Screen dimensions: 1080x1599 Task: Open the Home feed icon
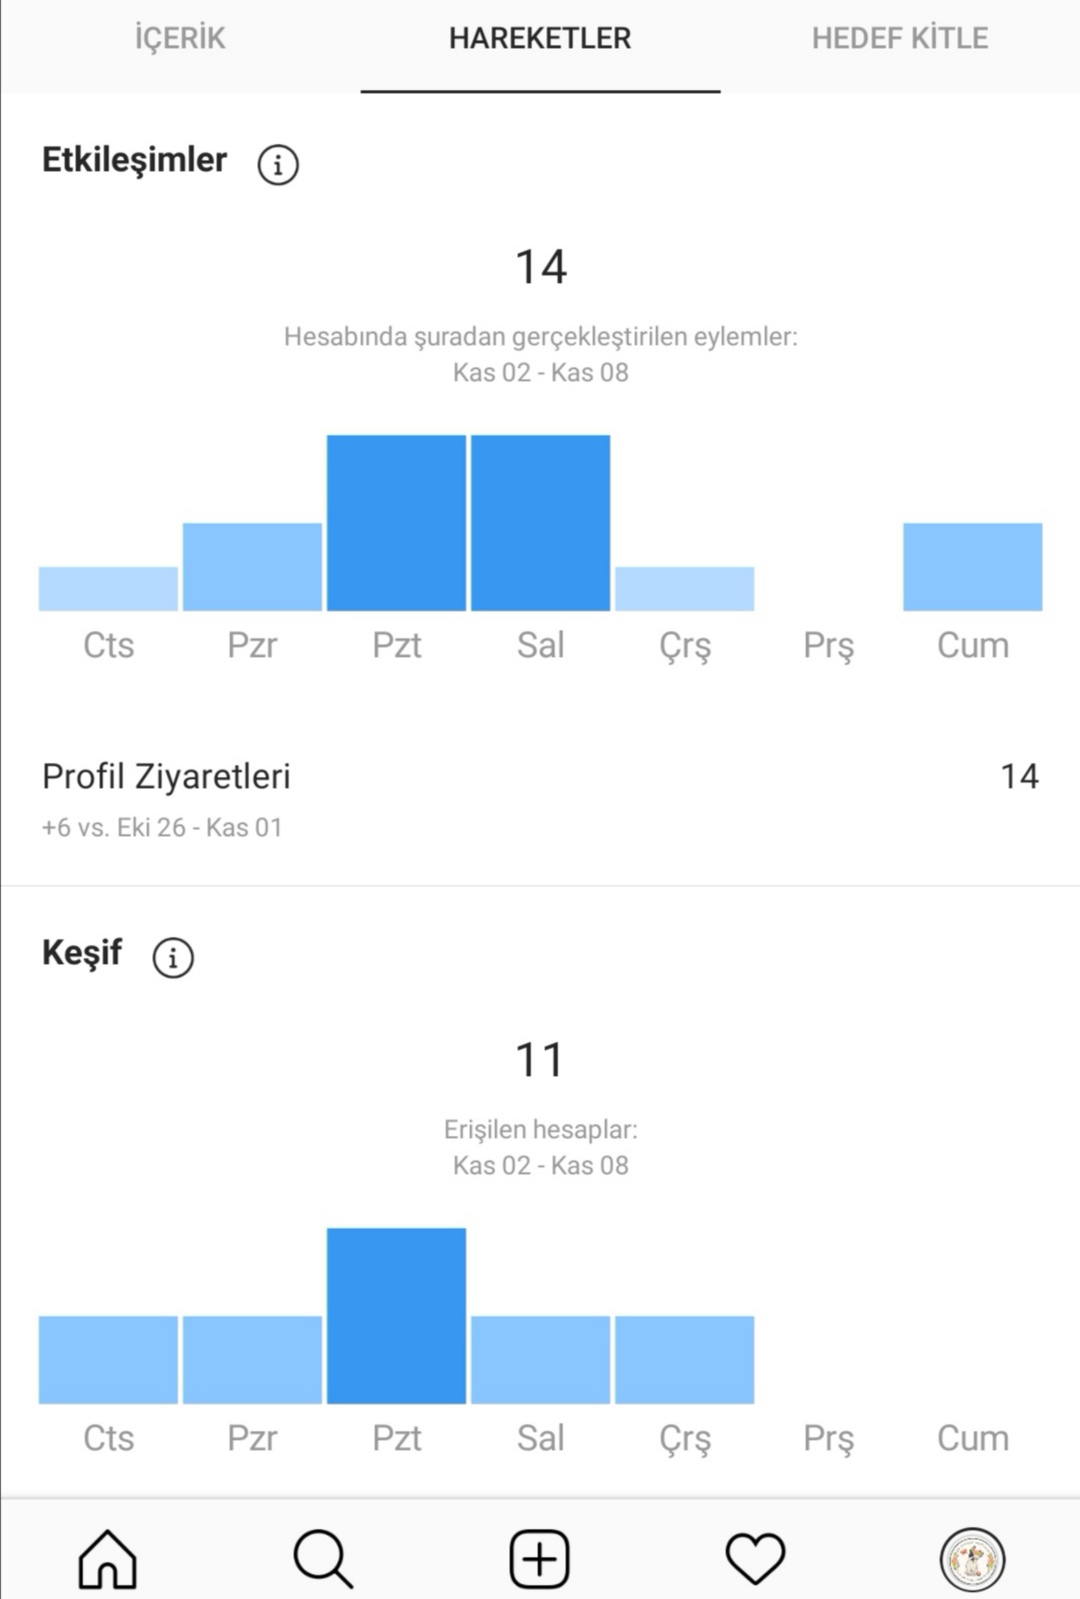coord(107,1558)
